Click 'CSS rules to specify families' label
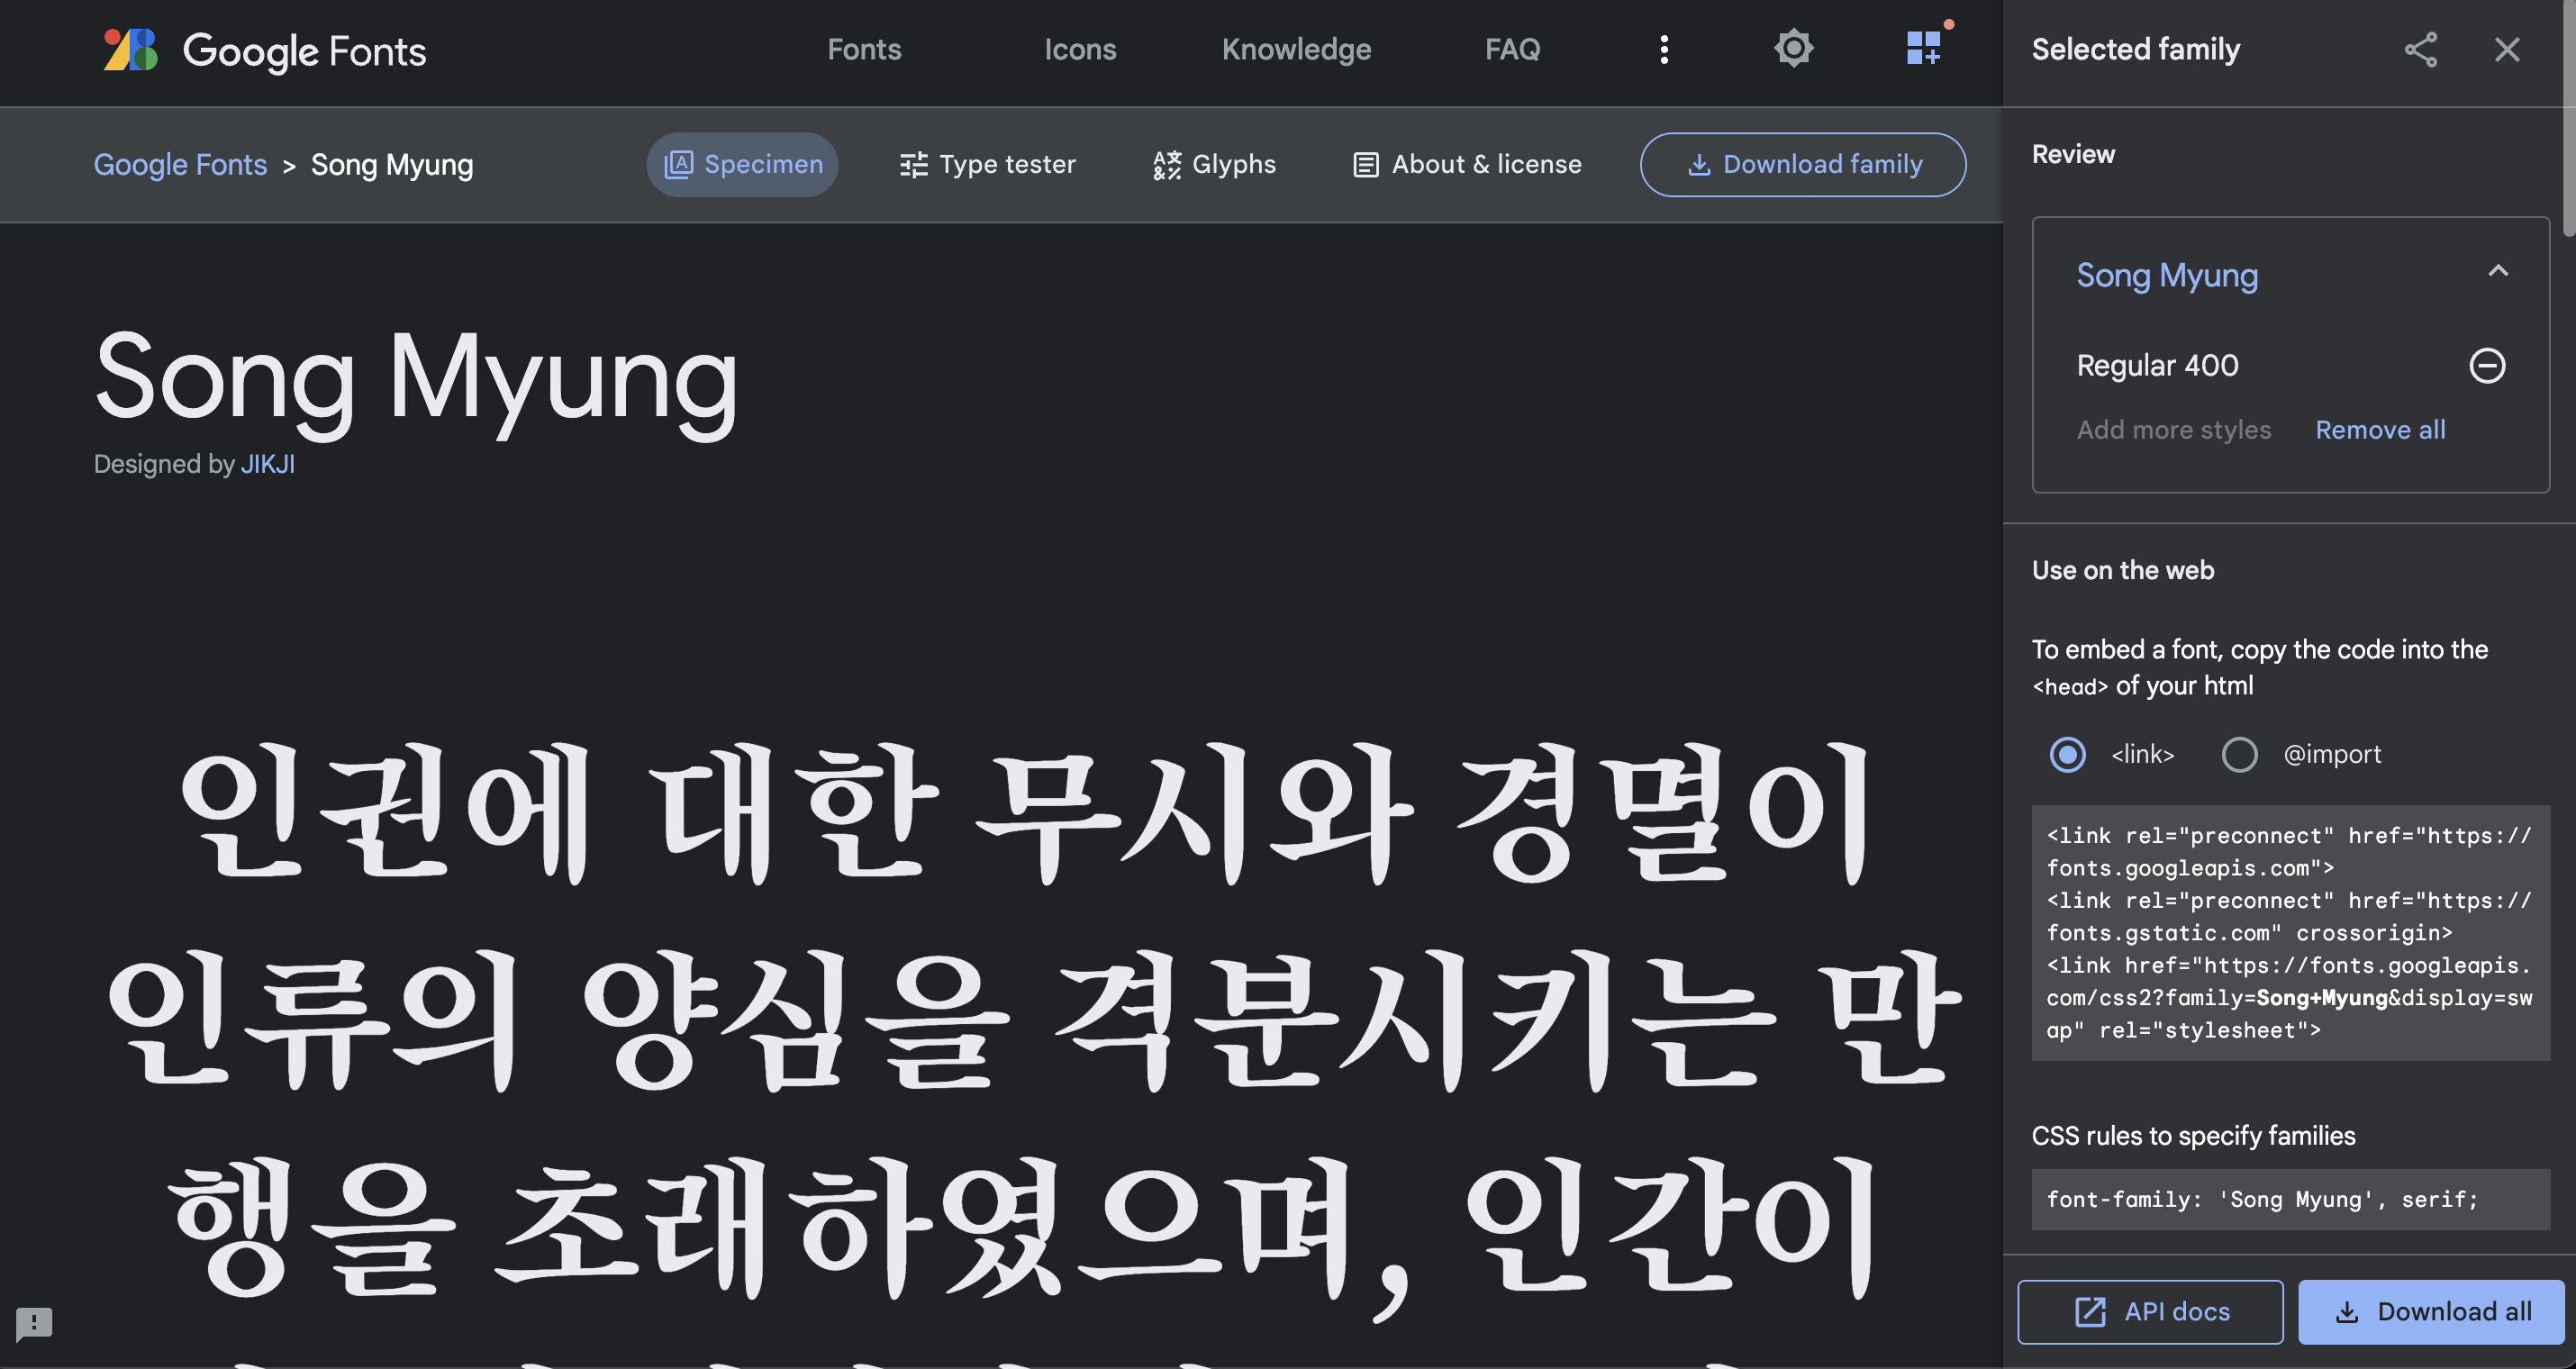Image resolution: width=2576 pixels, height=1369 pixels. (x=2193, y=1136)
